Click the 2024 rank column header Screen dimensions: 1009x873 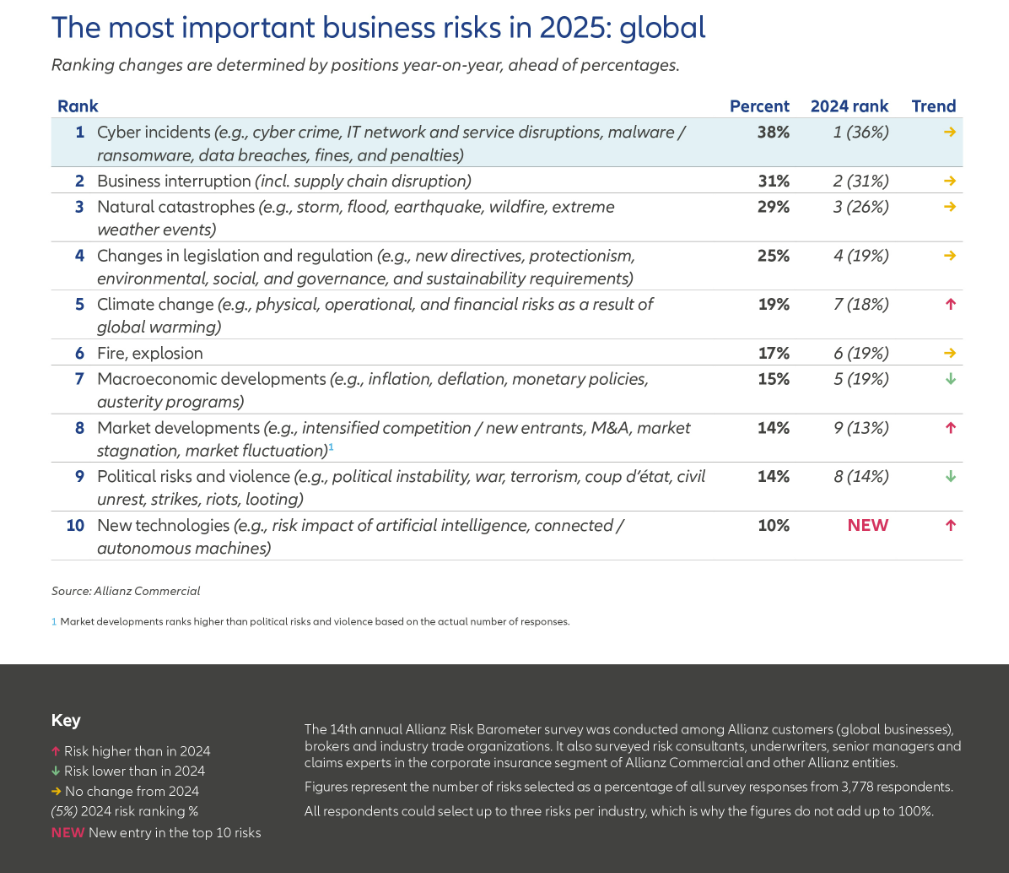click(849, 106)
